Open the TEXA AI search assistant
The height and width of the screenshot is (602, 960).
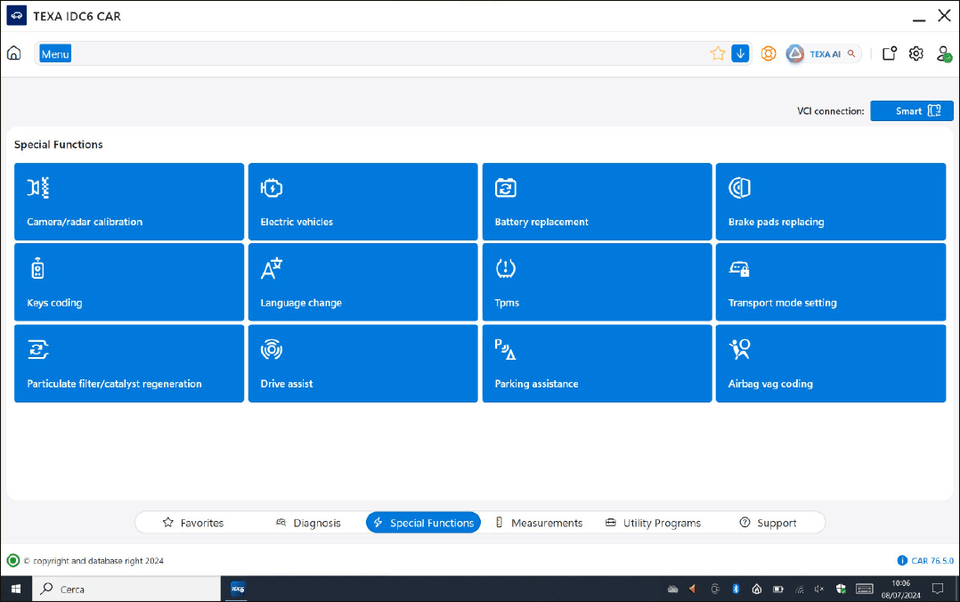[x=821, y=54]
